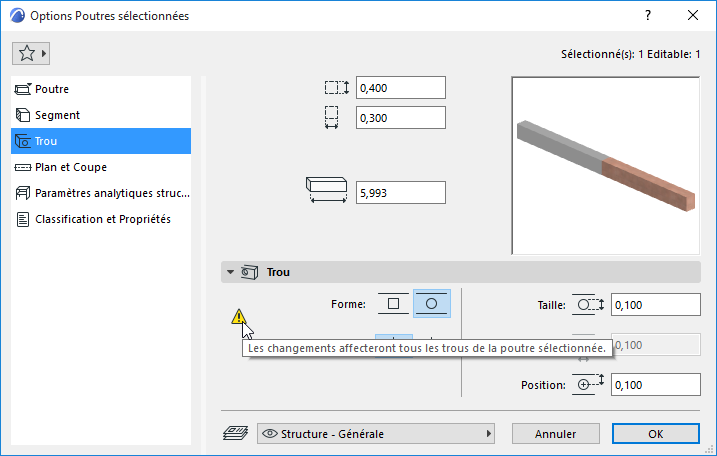
Task: Click the hole position icon
Action: (x=590, y=384)
